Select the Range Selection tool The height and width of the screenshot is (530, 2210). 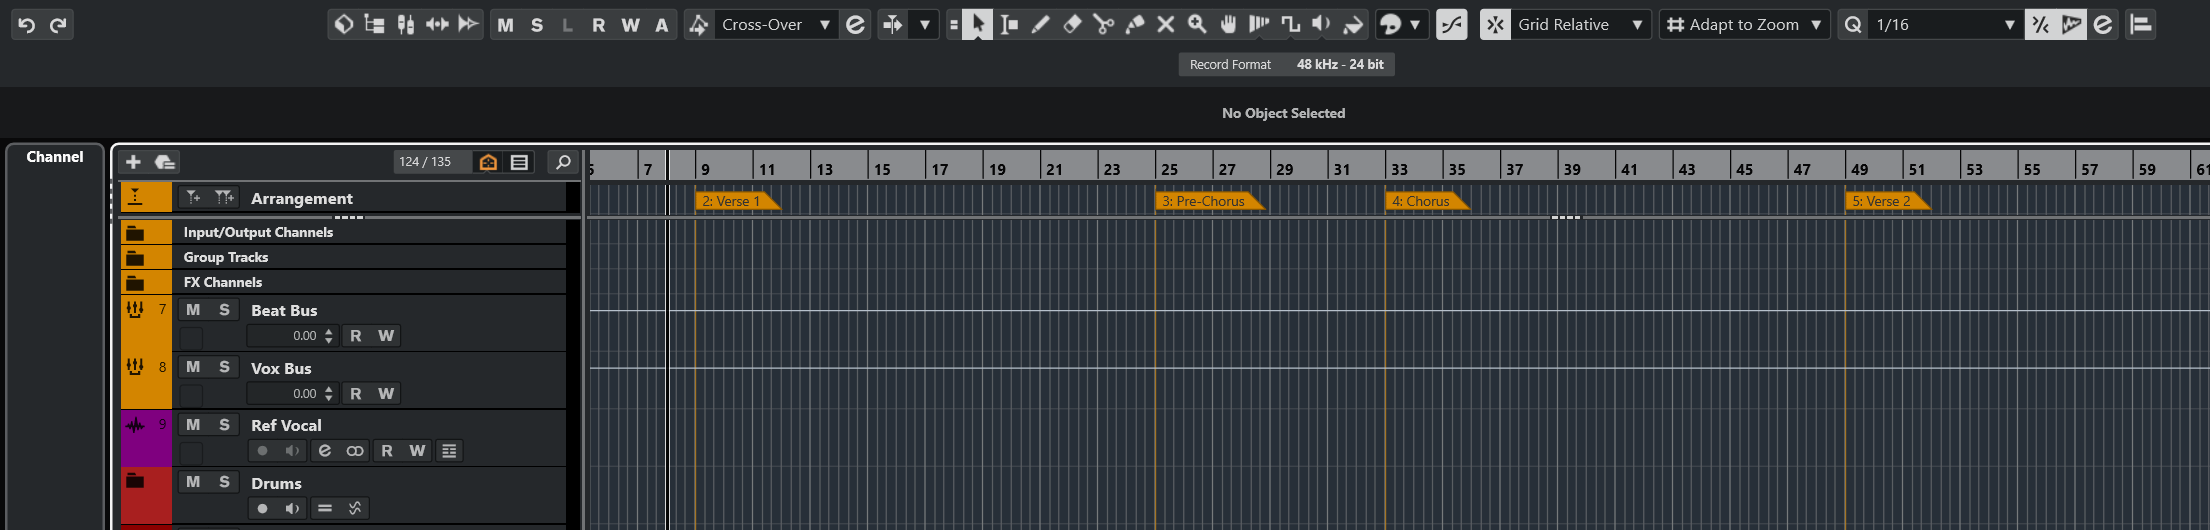pyautogui.click(x=1010, y=25)
